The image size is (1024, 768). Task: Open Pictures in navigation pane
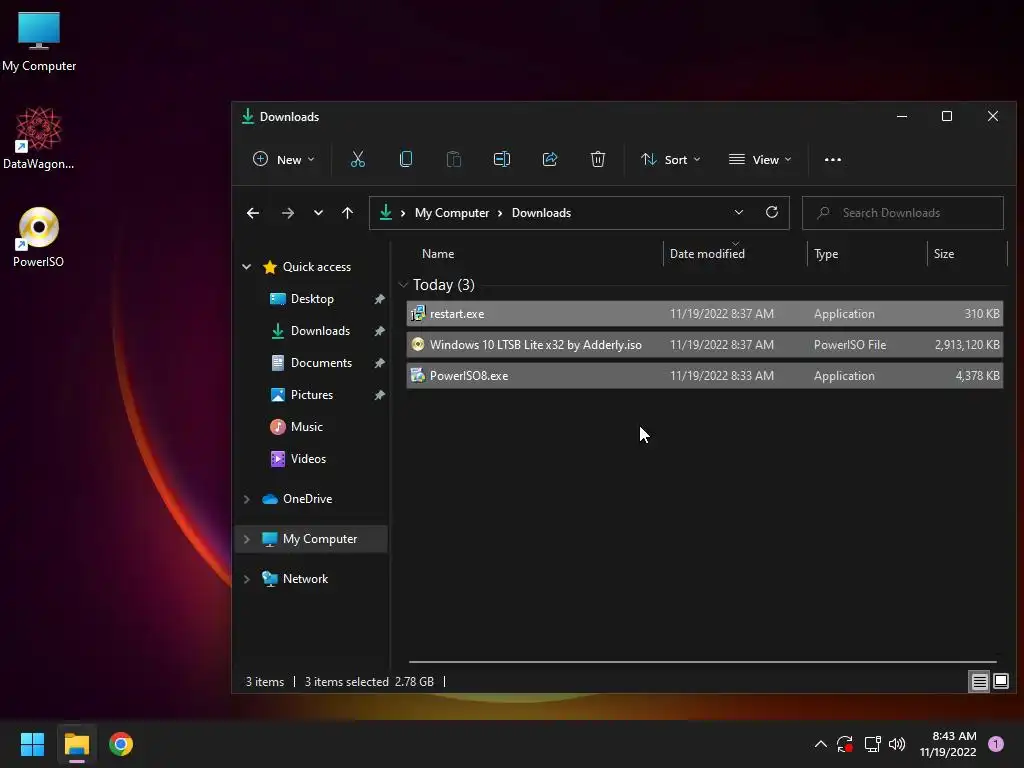point(312,395)
